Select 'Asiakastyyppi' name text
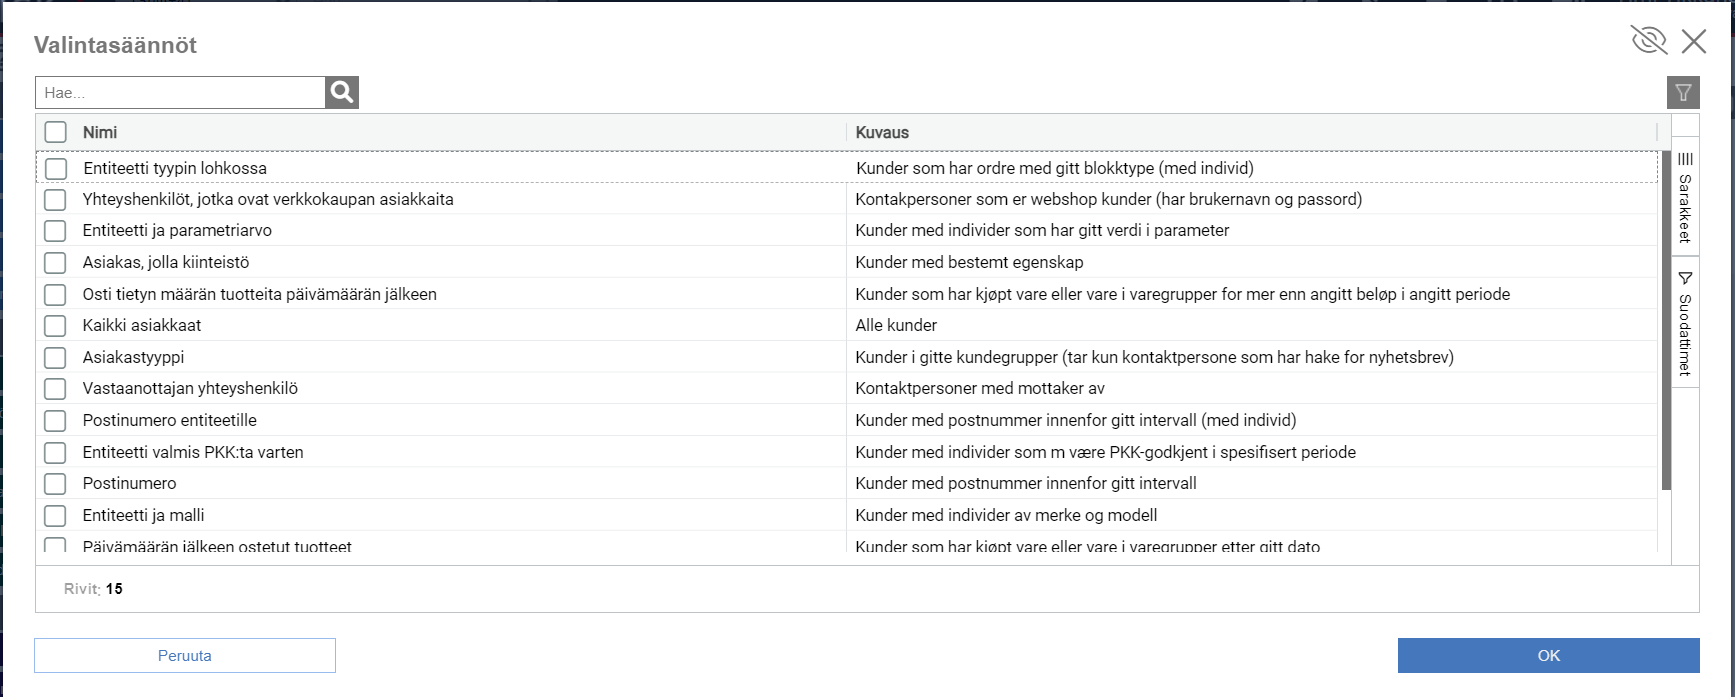The height and width of the screenshot is (697, 1735). point(133,357)
